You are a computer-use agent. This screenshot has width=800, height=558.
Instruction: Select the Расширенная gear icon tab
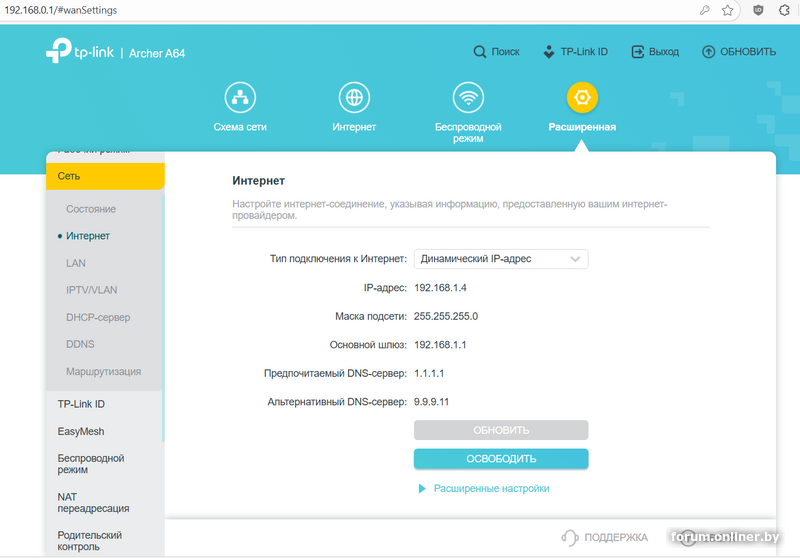[582, 97]
